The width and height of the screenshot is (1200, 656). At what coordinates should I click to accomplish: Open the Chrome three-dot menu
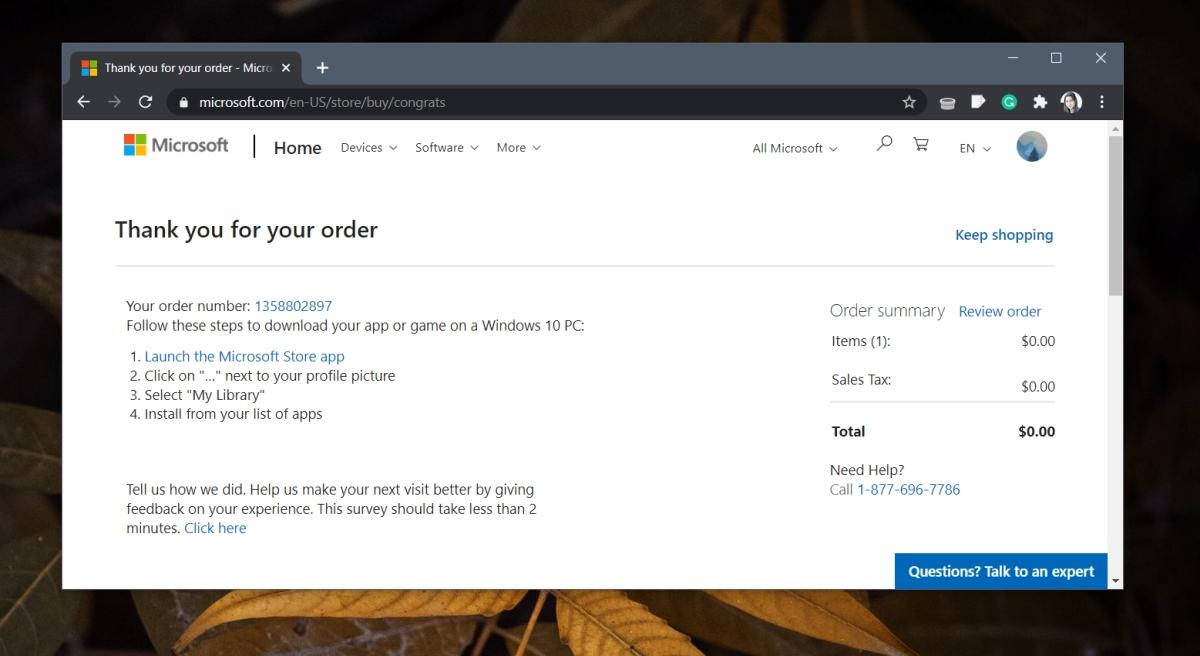[1102, 102]
